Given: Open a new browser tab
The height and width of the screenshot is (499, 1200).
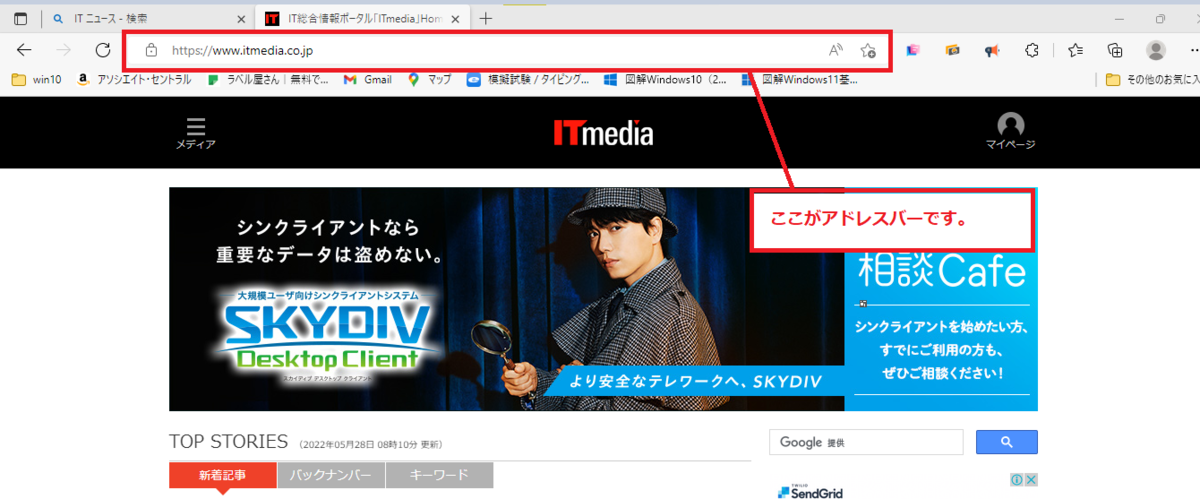Looking at the screenshot, I should pyautogui.click(x=486, y=19).
